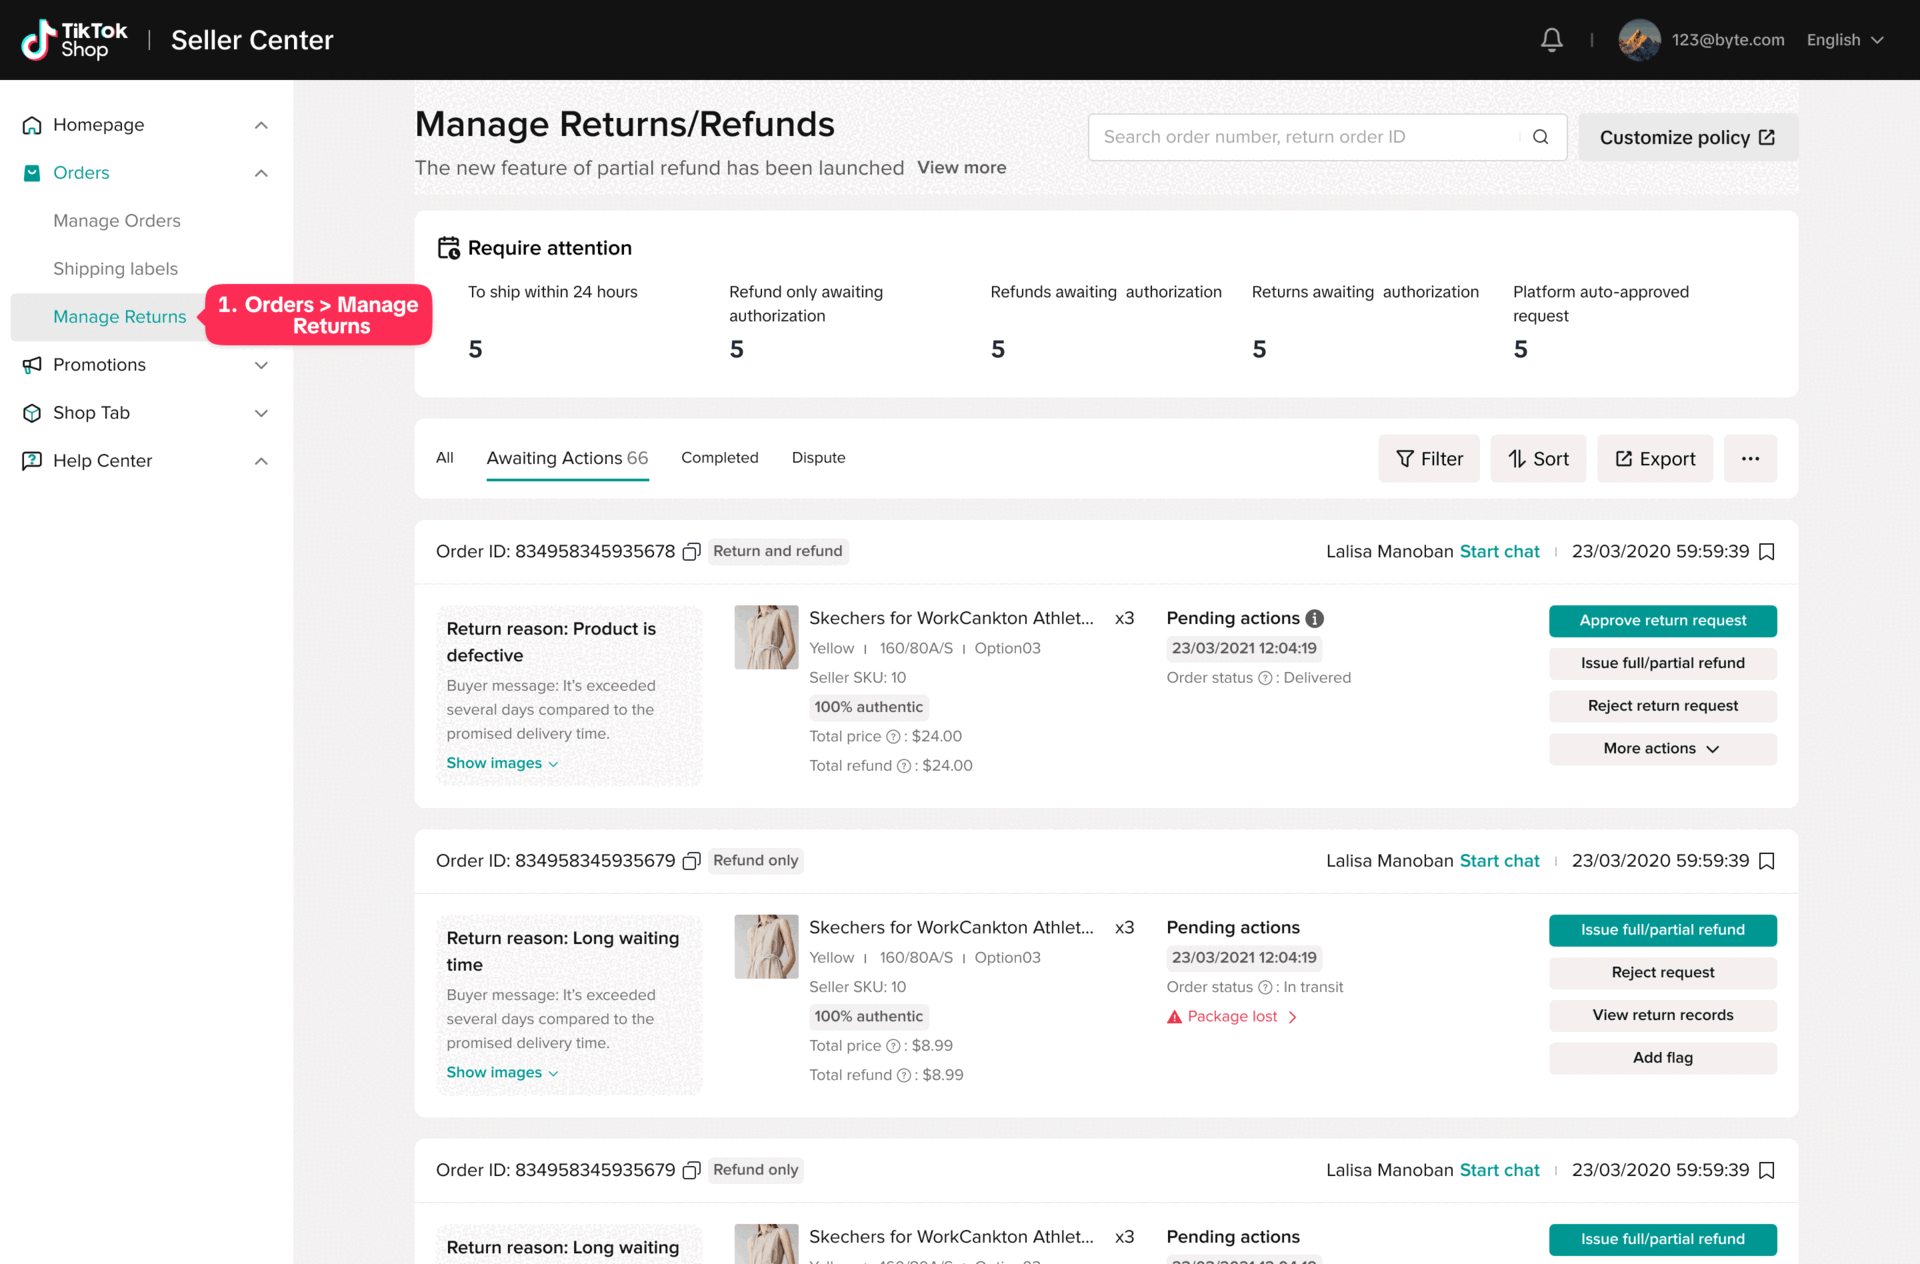Toggle bookmark flag on the third order
Image resolution: width=1920 pixels, height=1264 pixels.
coord(1767,1170)
